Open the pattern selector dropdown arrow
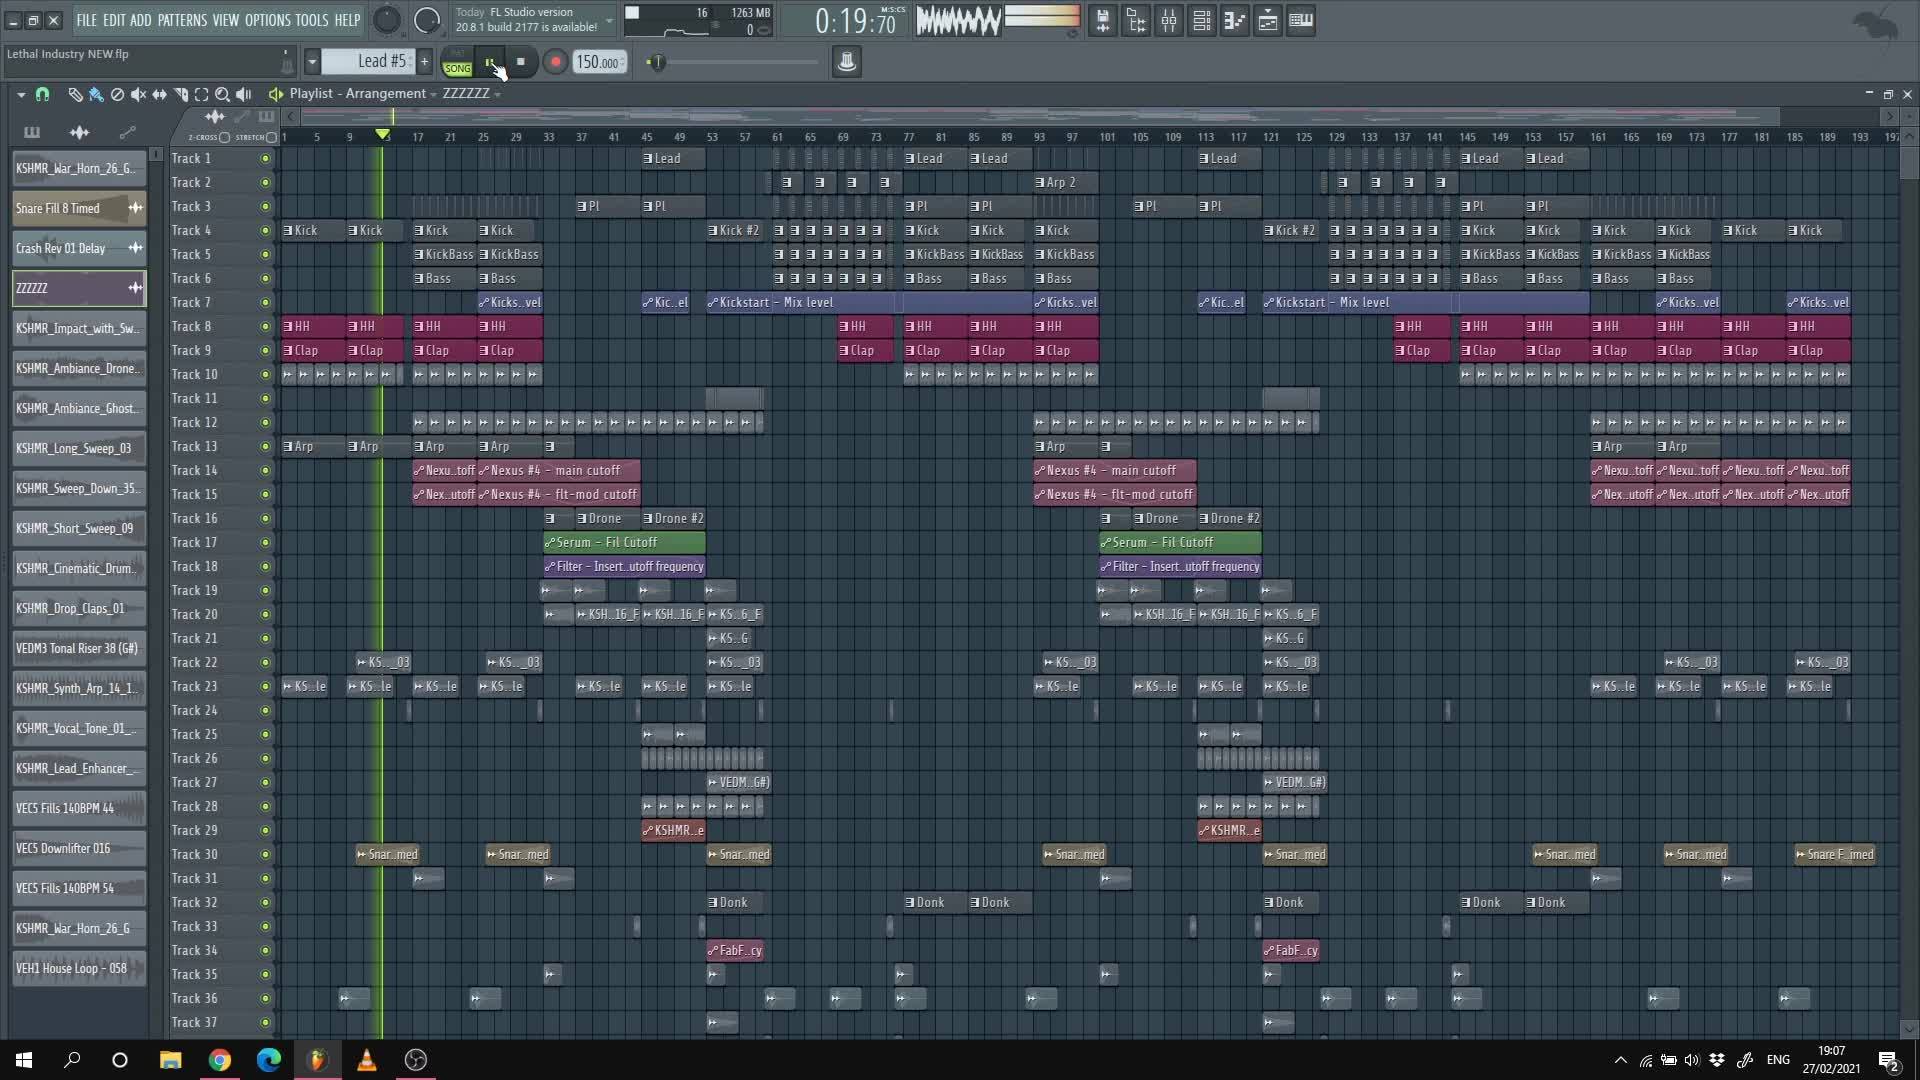The width and height of the screenshot is (1920, 1080). (x=312, y=62)
